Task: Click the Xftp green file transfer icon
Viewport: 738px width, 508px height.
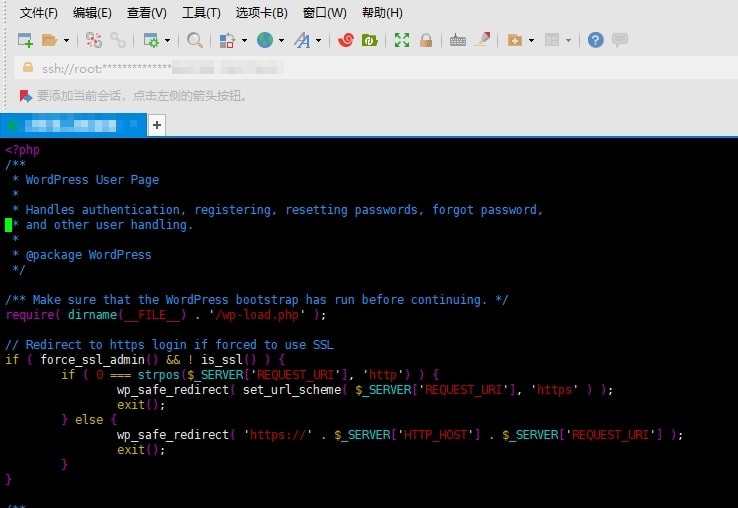Action: point(369,40)
